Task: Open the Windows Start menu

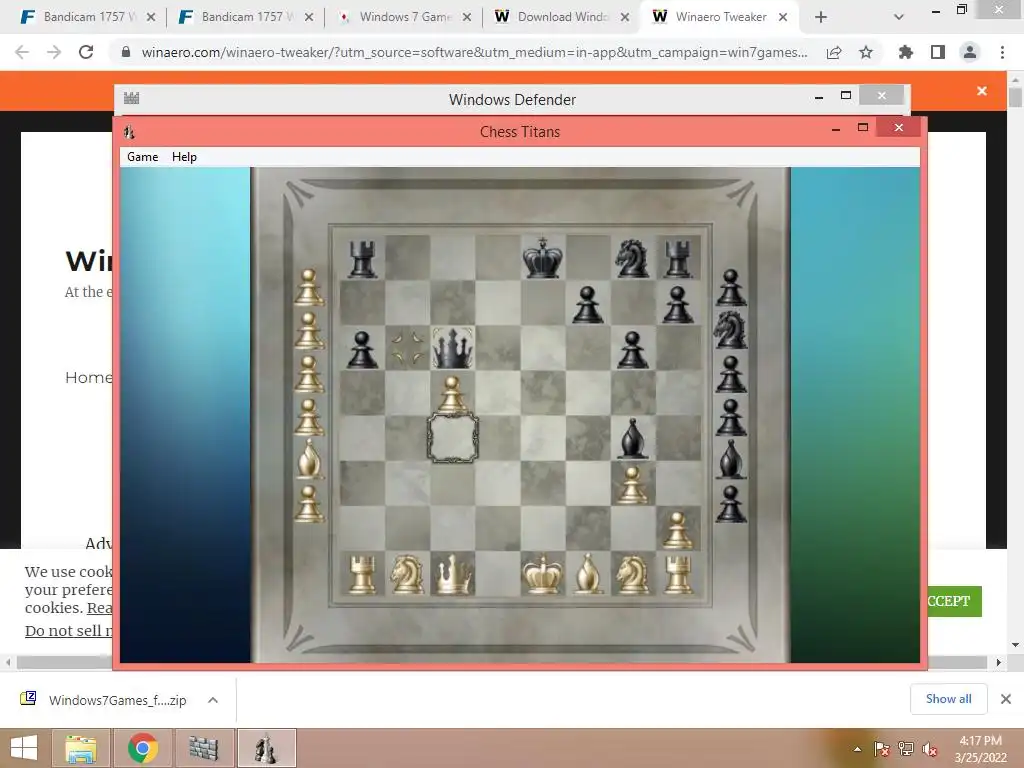Action: [24, 748]
